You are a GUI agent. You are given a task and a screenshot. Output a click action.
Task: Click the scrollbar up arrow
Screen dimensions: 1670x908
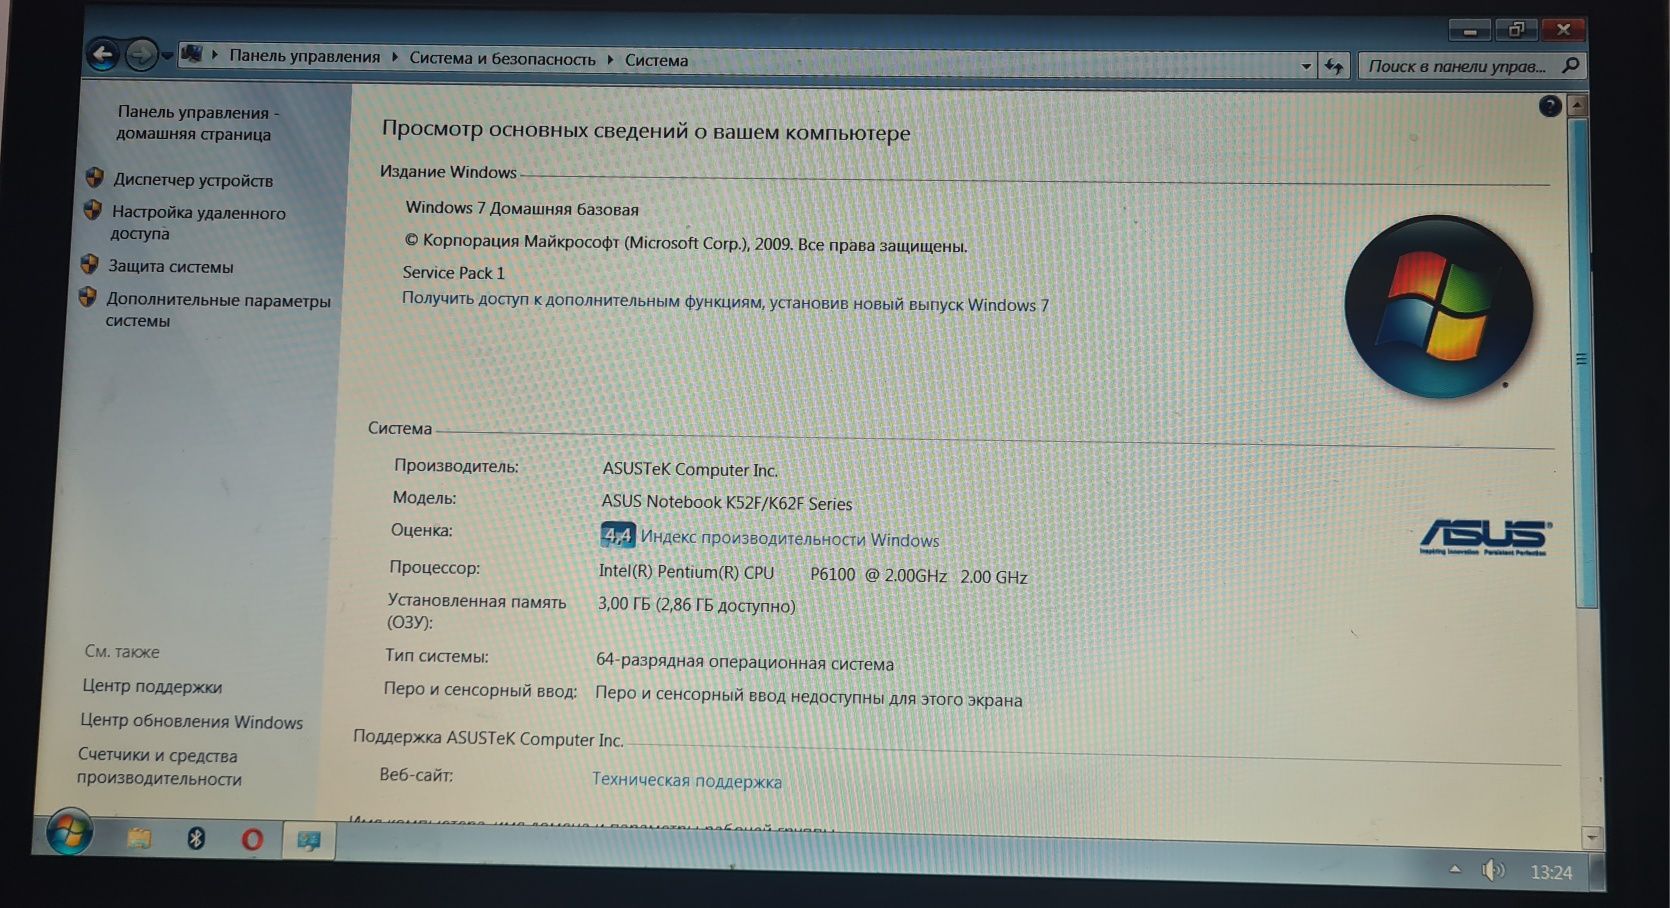[x=1578, y=105]
